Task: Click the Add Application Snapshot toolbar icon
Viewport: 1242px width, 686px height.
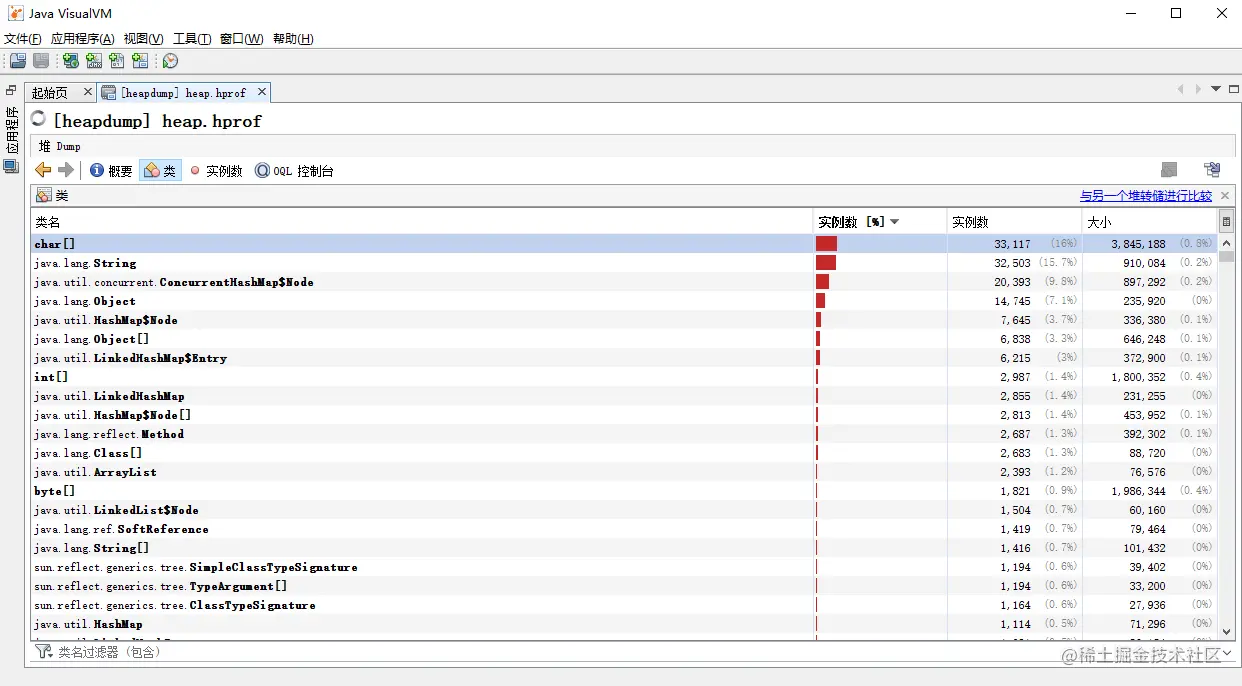Action: (140, 61)
